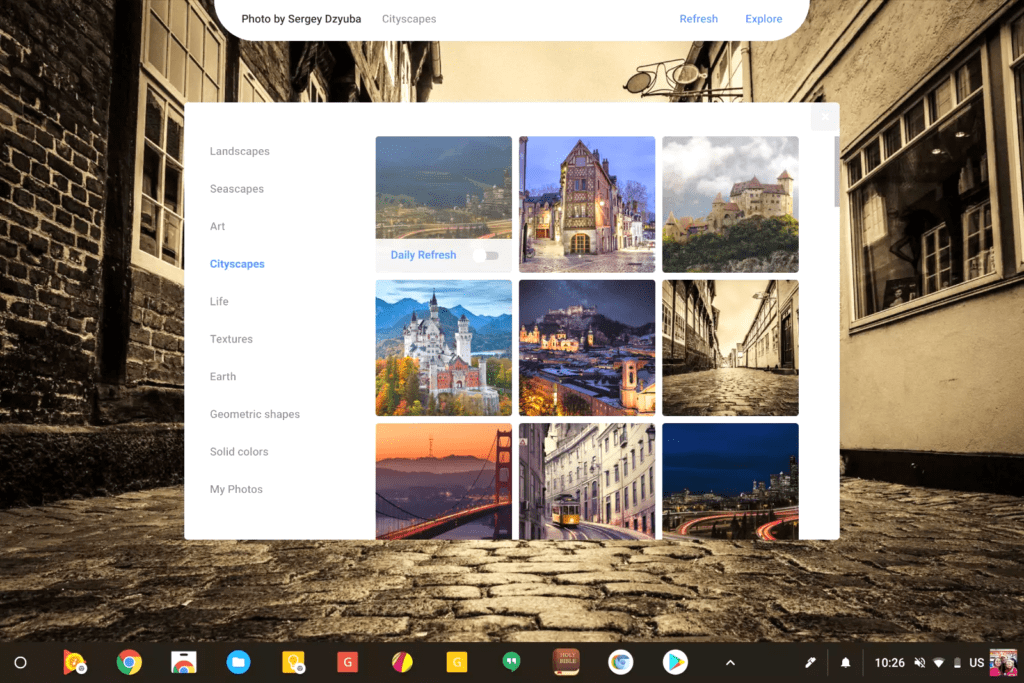
Task: Open the My Photos category
Action: tap(236, 489)
